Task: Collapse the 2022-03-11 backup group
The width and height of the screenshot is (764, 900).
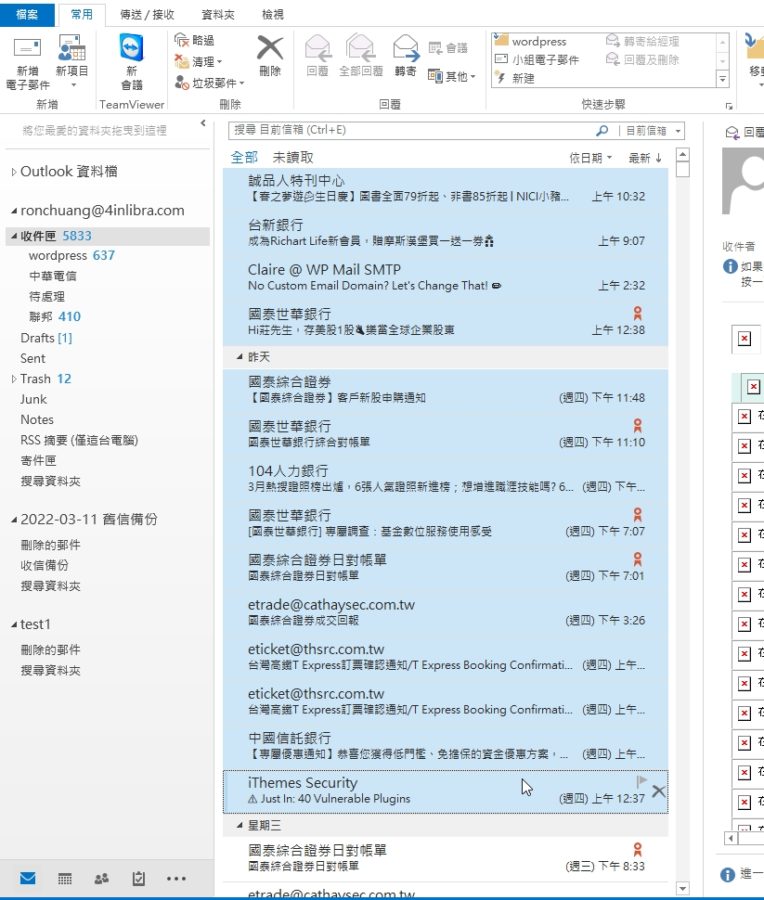Action: 14,520
